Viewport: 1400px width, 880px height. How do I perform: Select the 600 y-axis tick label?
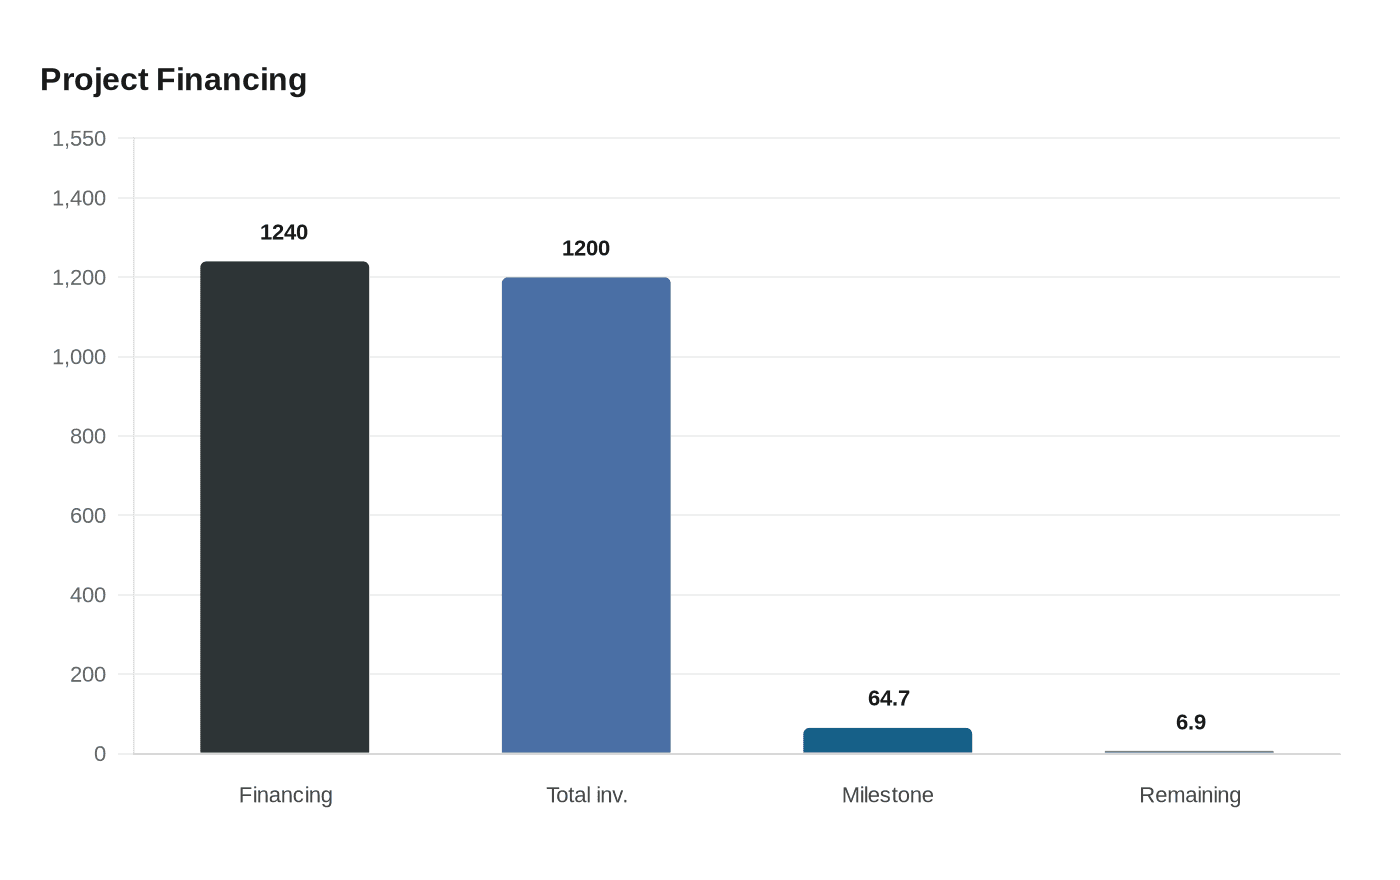point(88,516)
